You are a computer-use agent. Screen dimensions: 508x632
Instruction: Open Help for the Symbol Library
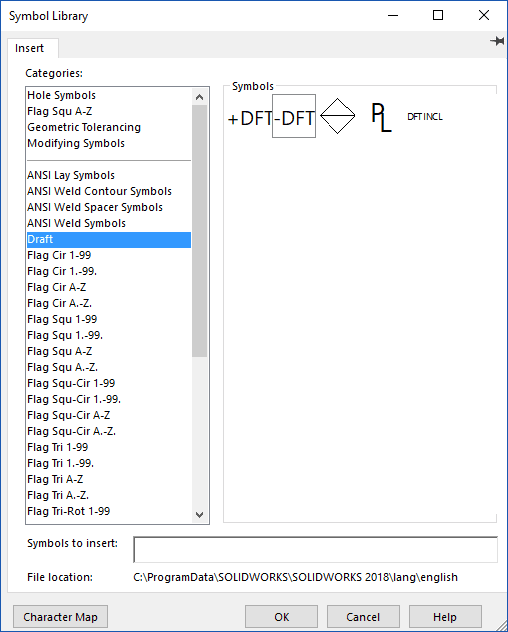coord(445,617)
